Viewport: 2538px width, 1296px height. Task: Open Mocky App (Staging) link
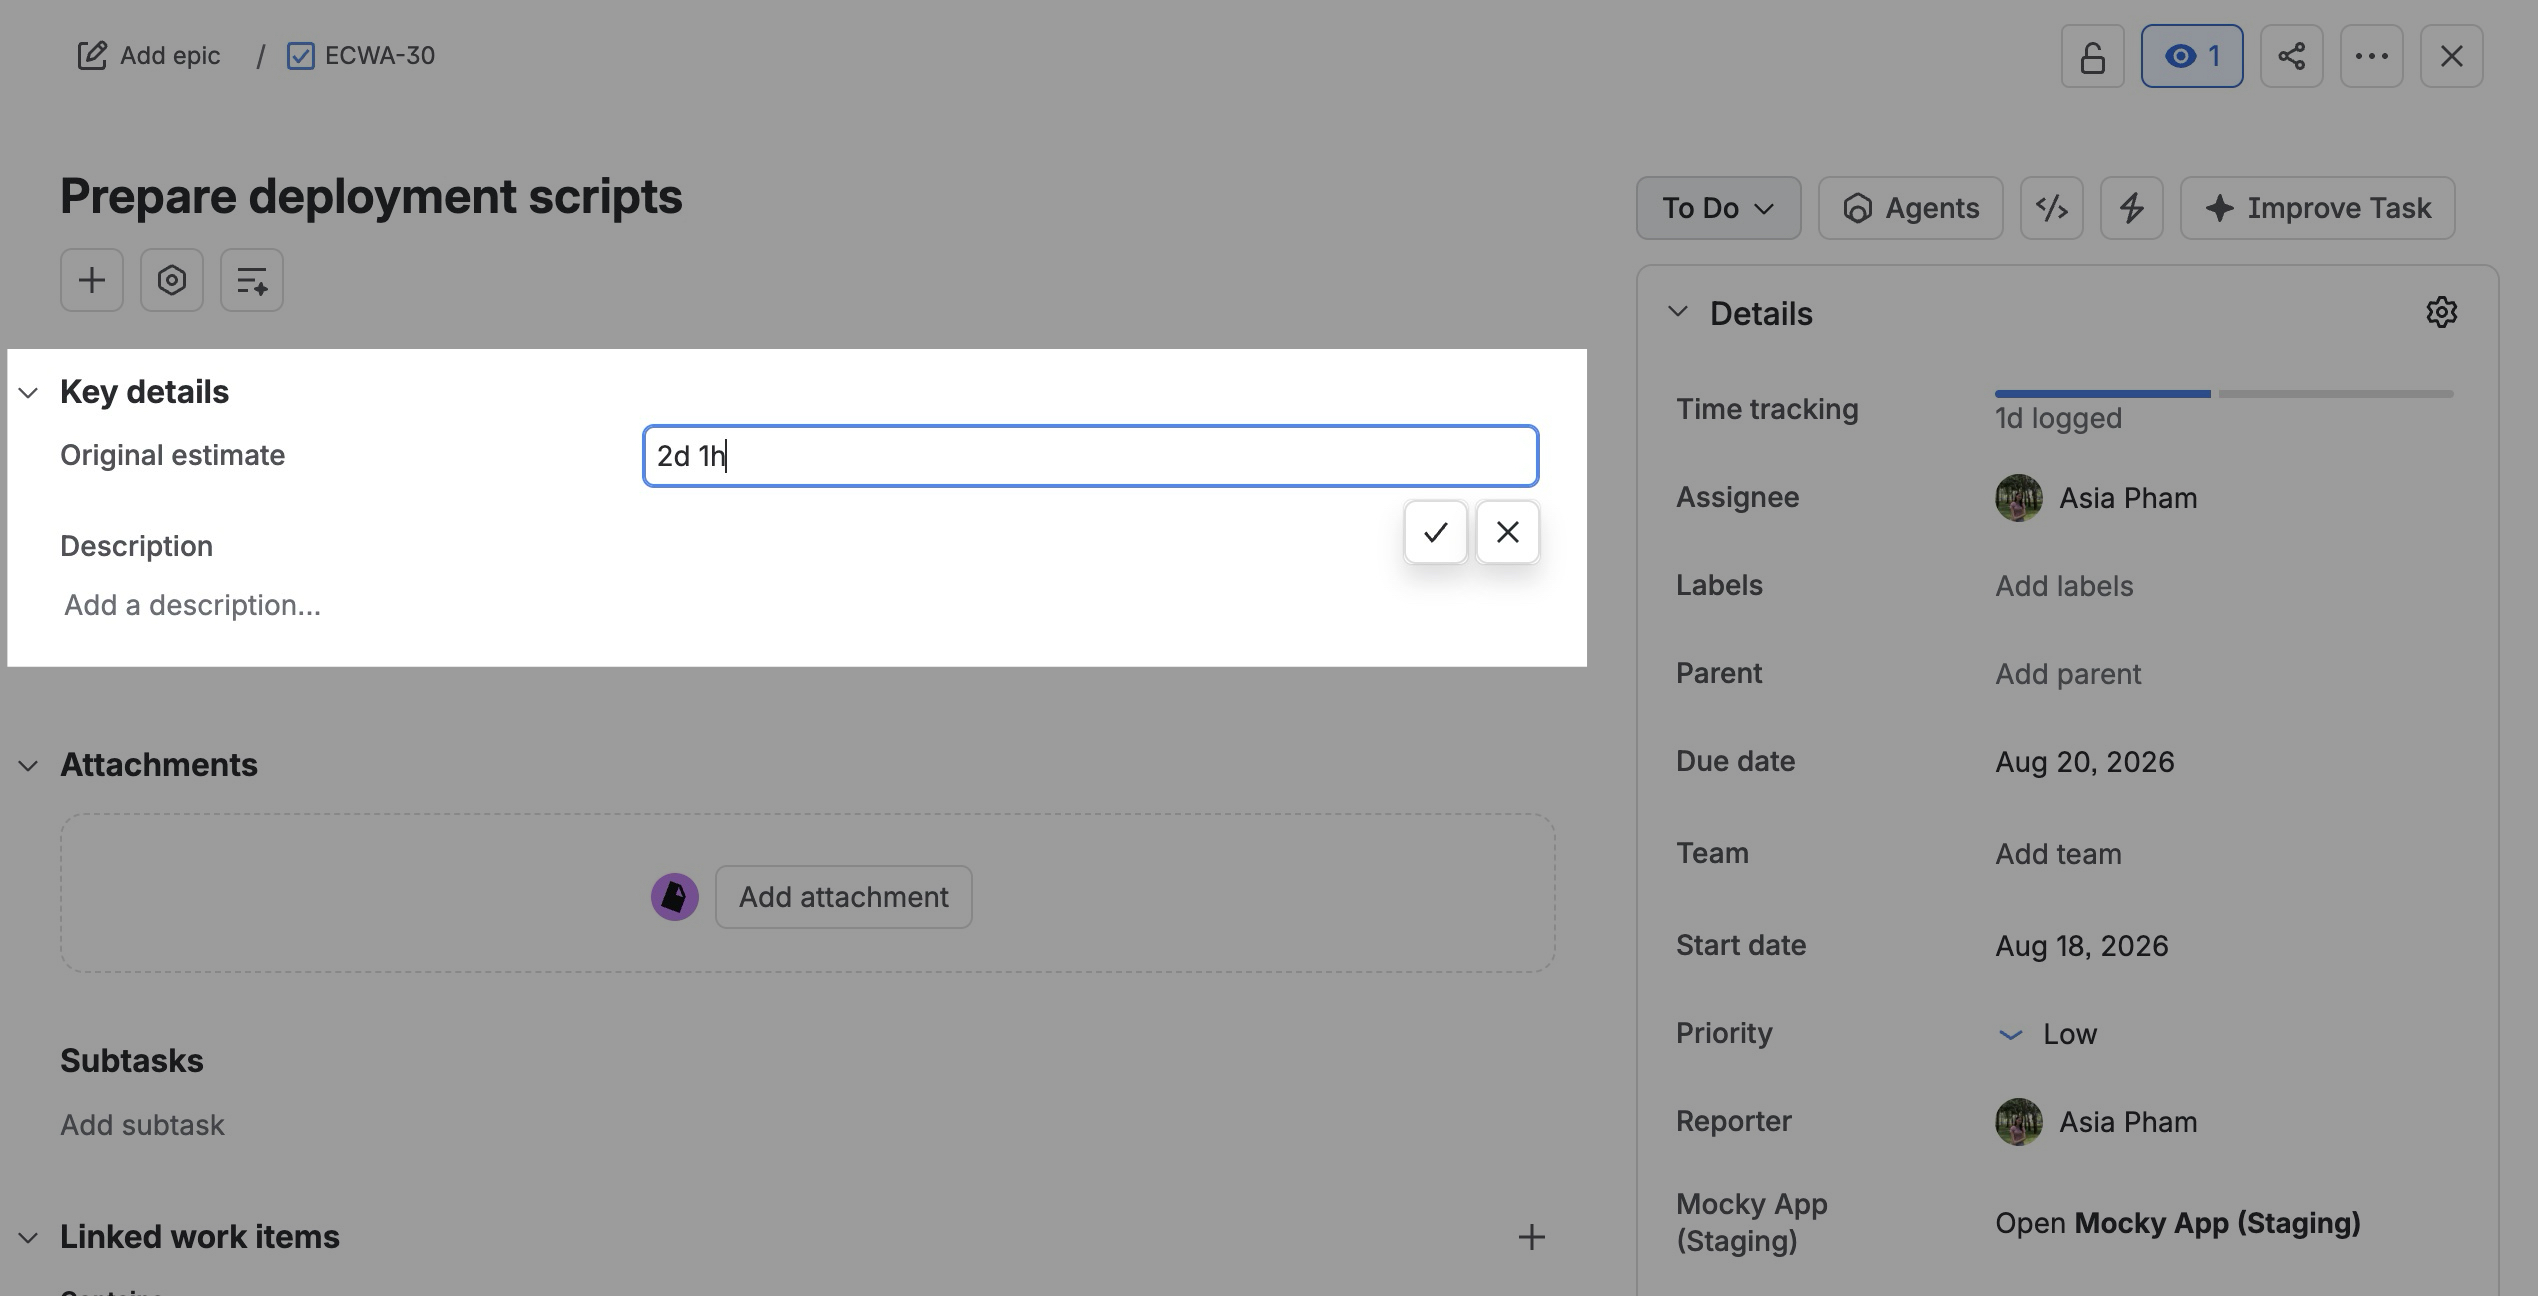(x=2177, y=1223)
